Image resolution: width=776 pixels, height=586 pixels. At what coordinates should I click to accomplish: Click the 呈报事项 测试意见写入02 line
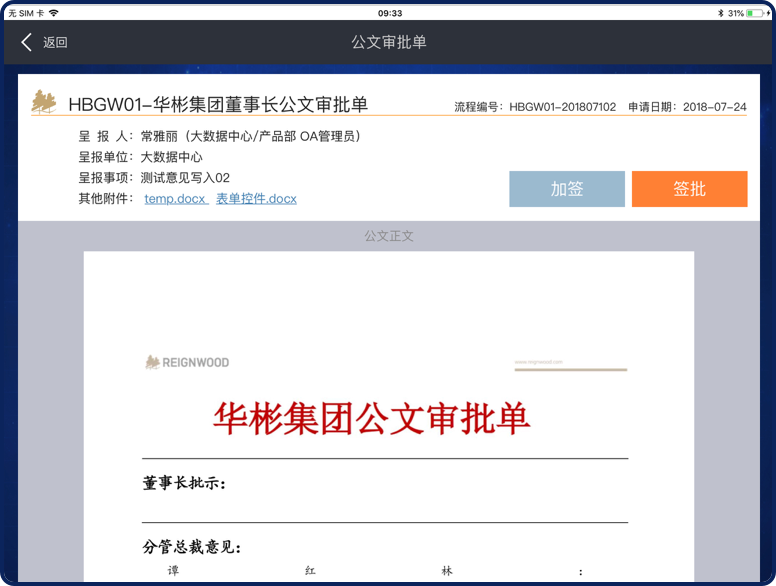(x=154, y=178)
